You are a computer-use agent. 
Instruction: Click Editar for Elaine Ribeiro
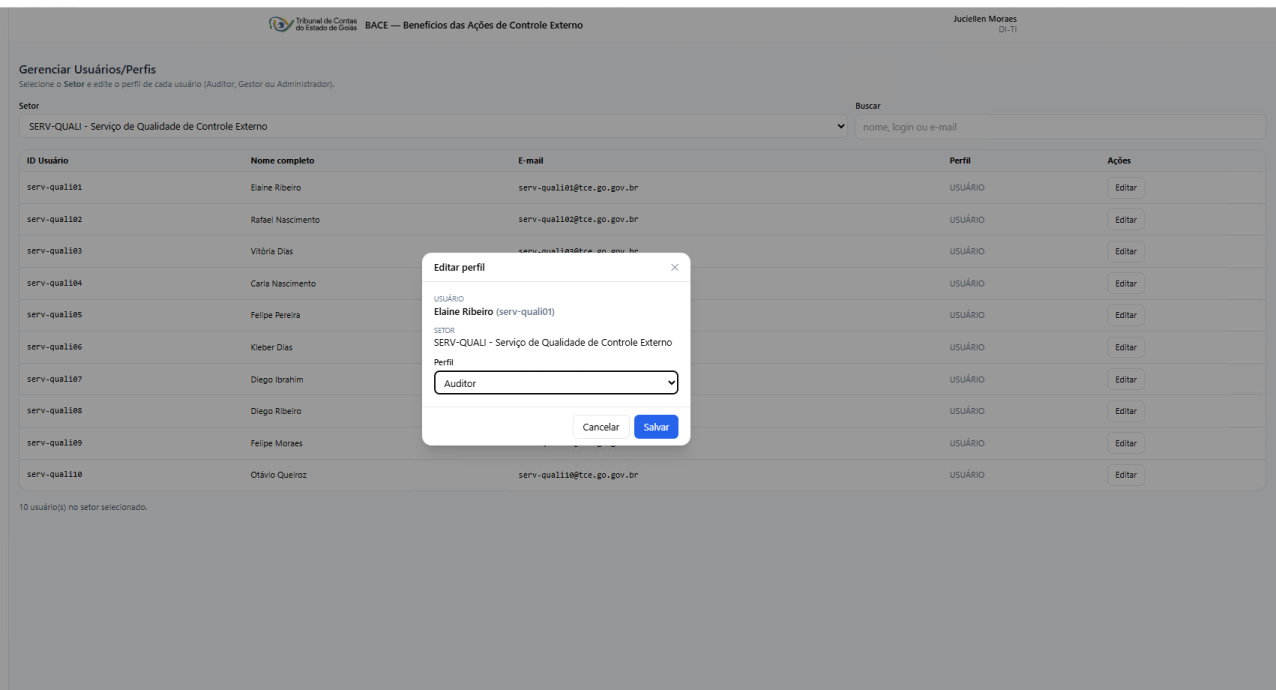click(1125, 188)
